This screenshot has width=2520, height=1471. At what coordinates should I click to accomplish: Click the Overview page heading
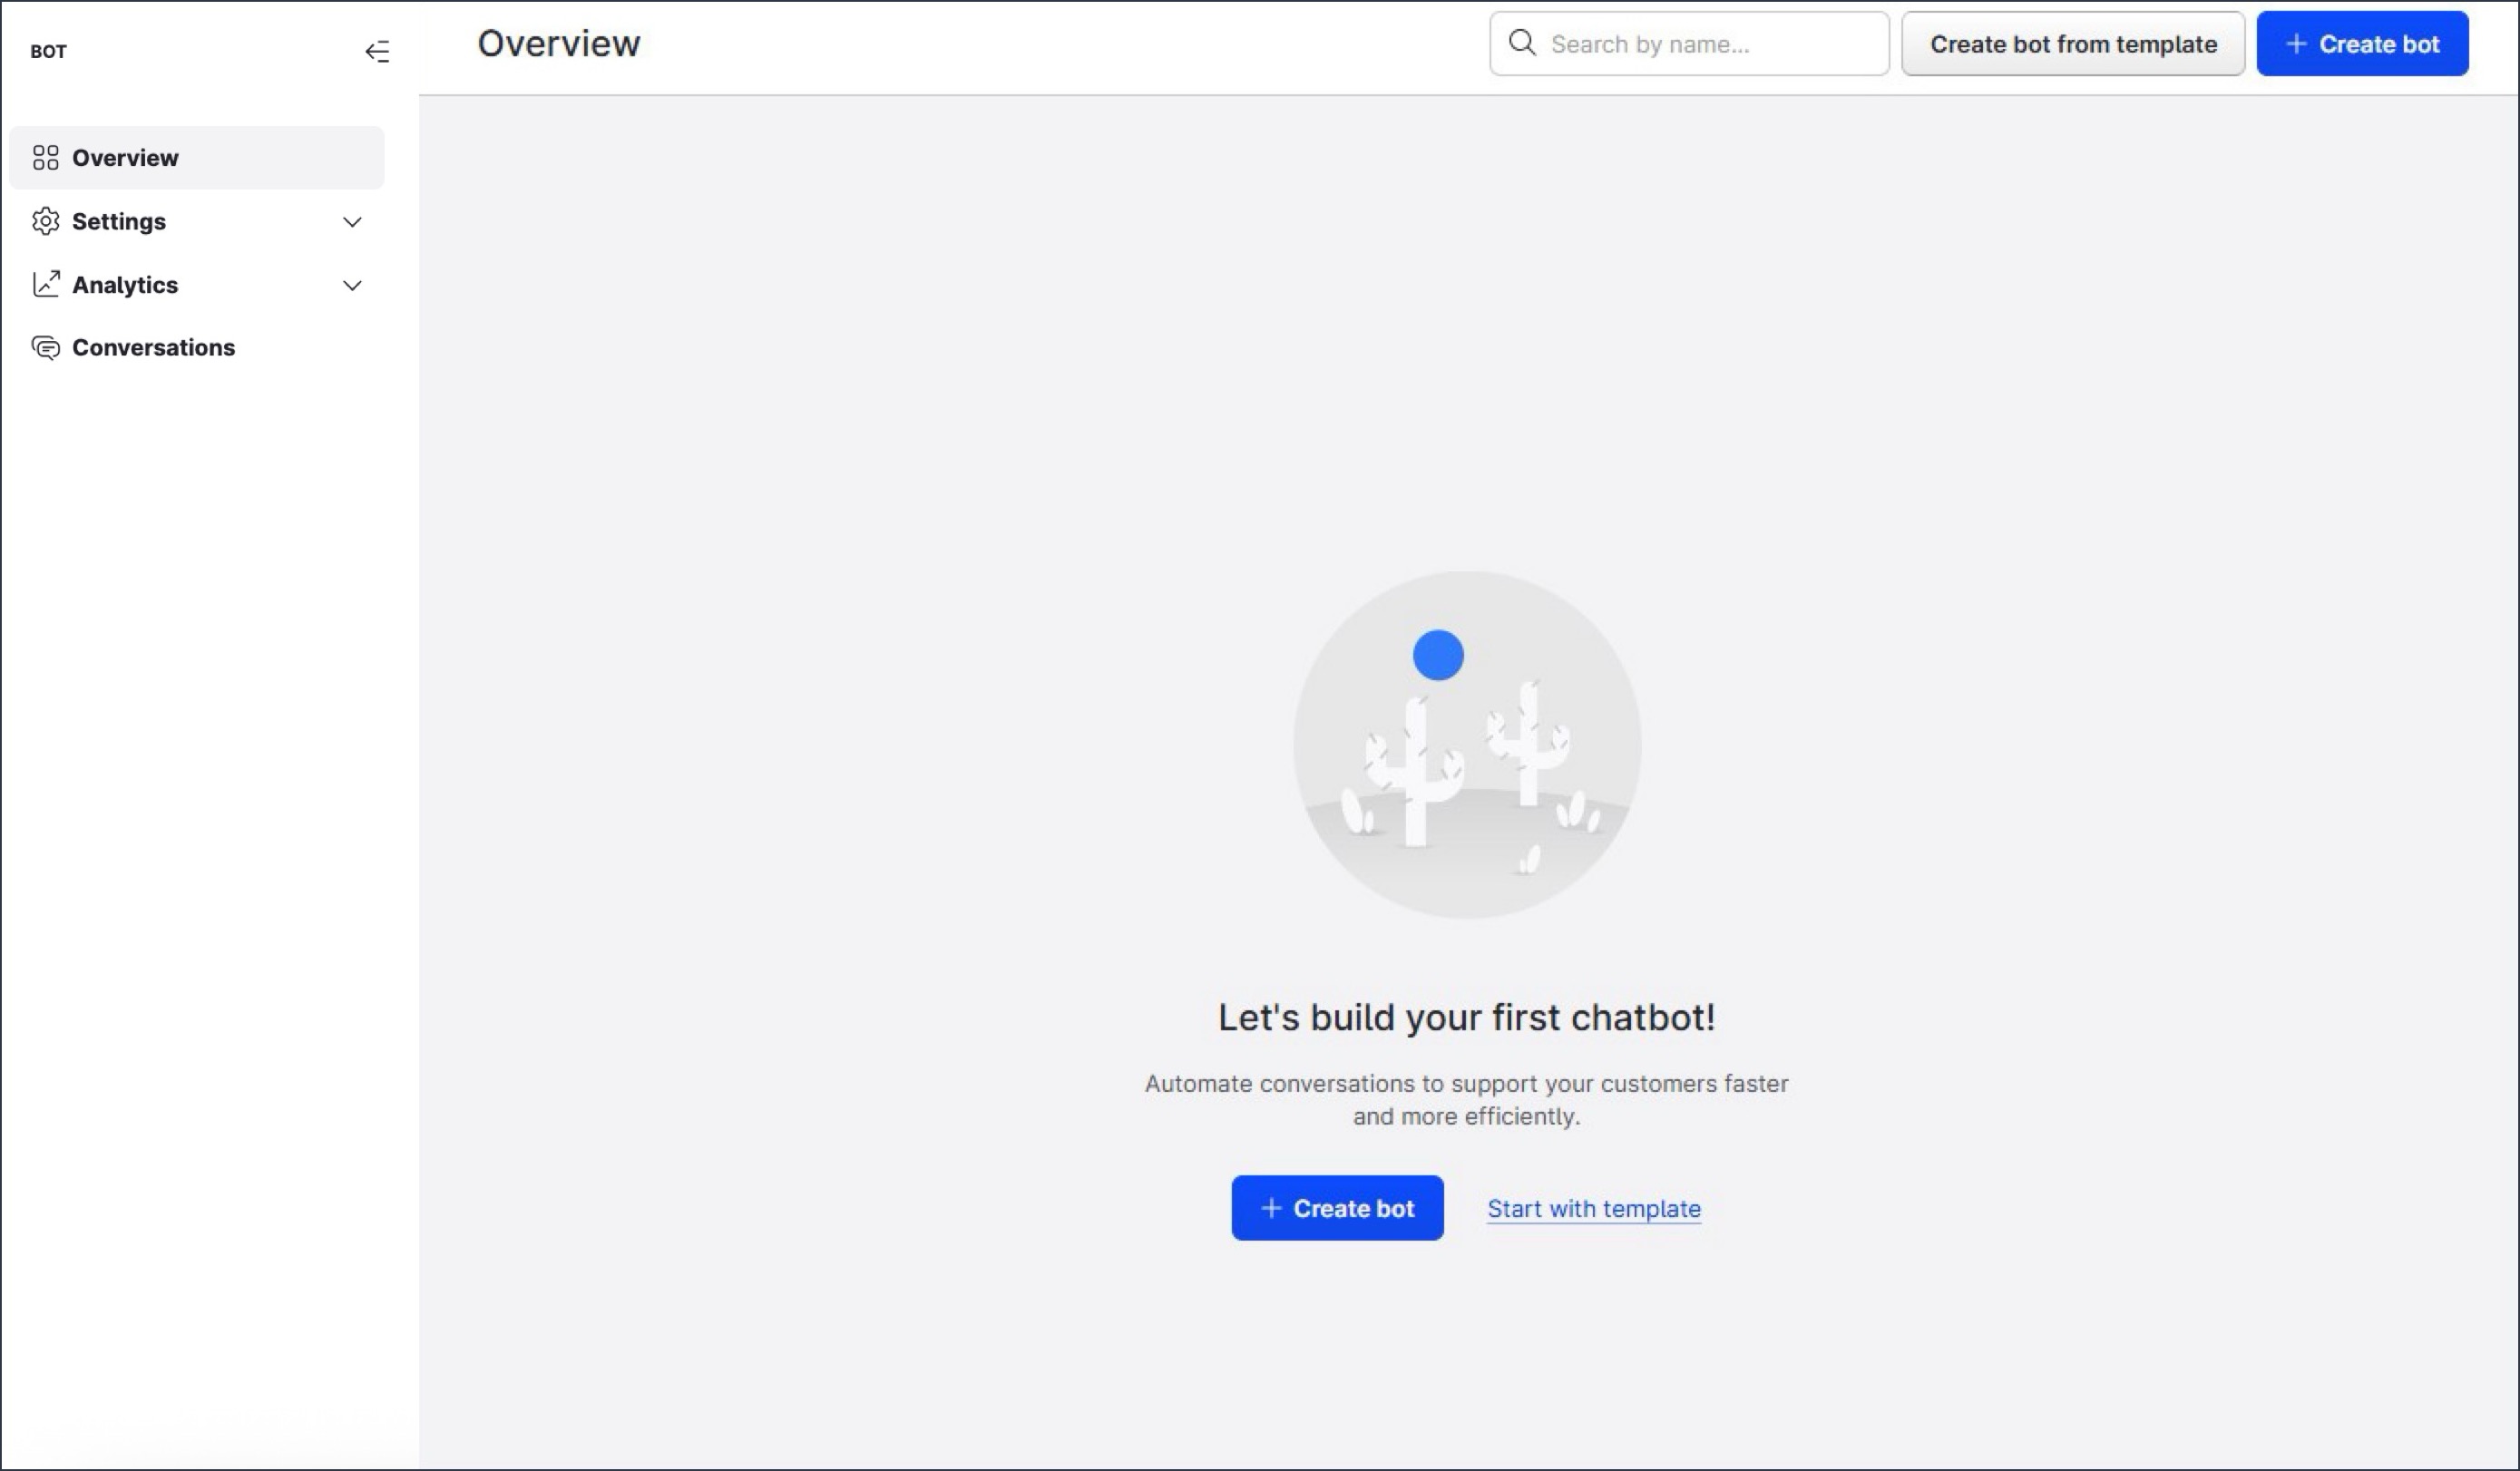pos(558,43)
